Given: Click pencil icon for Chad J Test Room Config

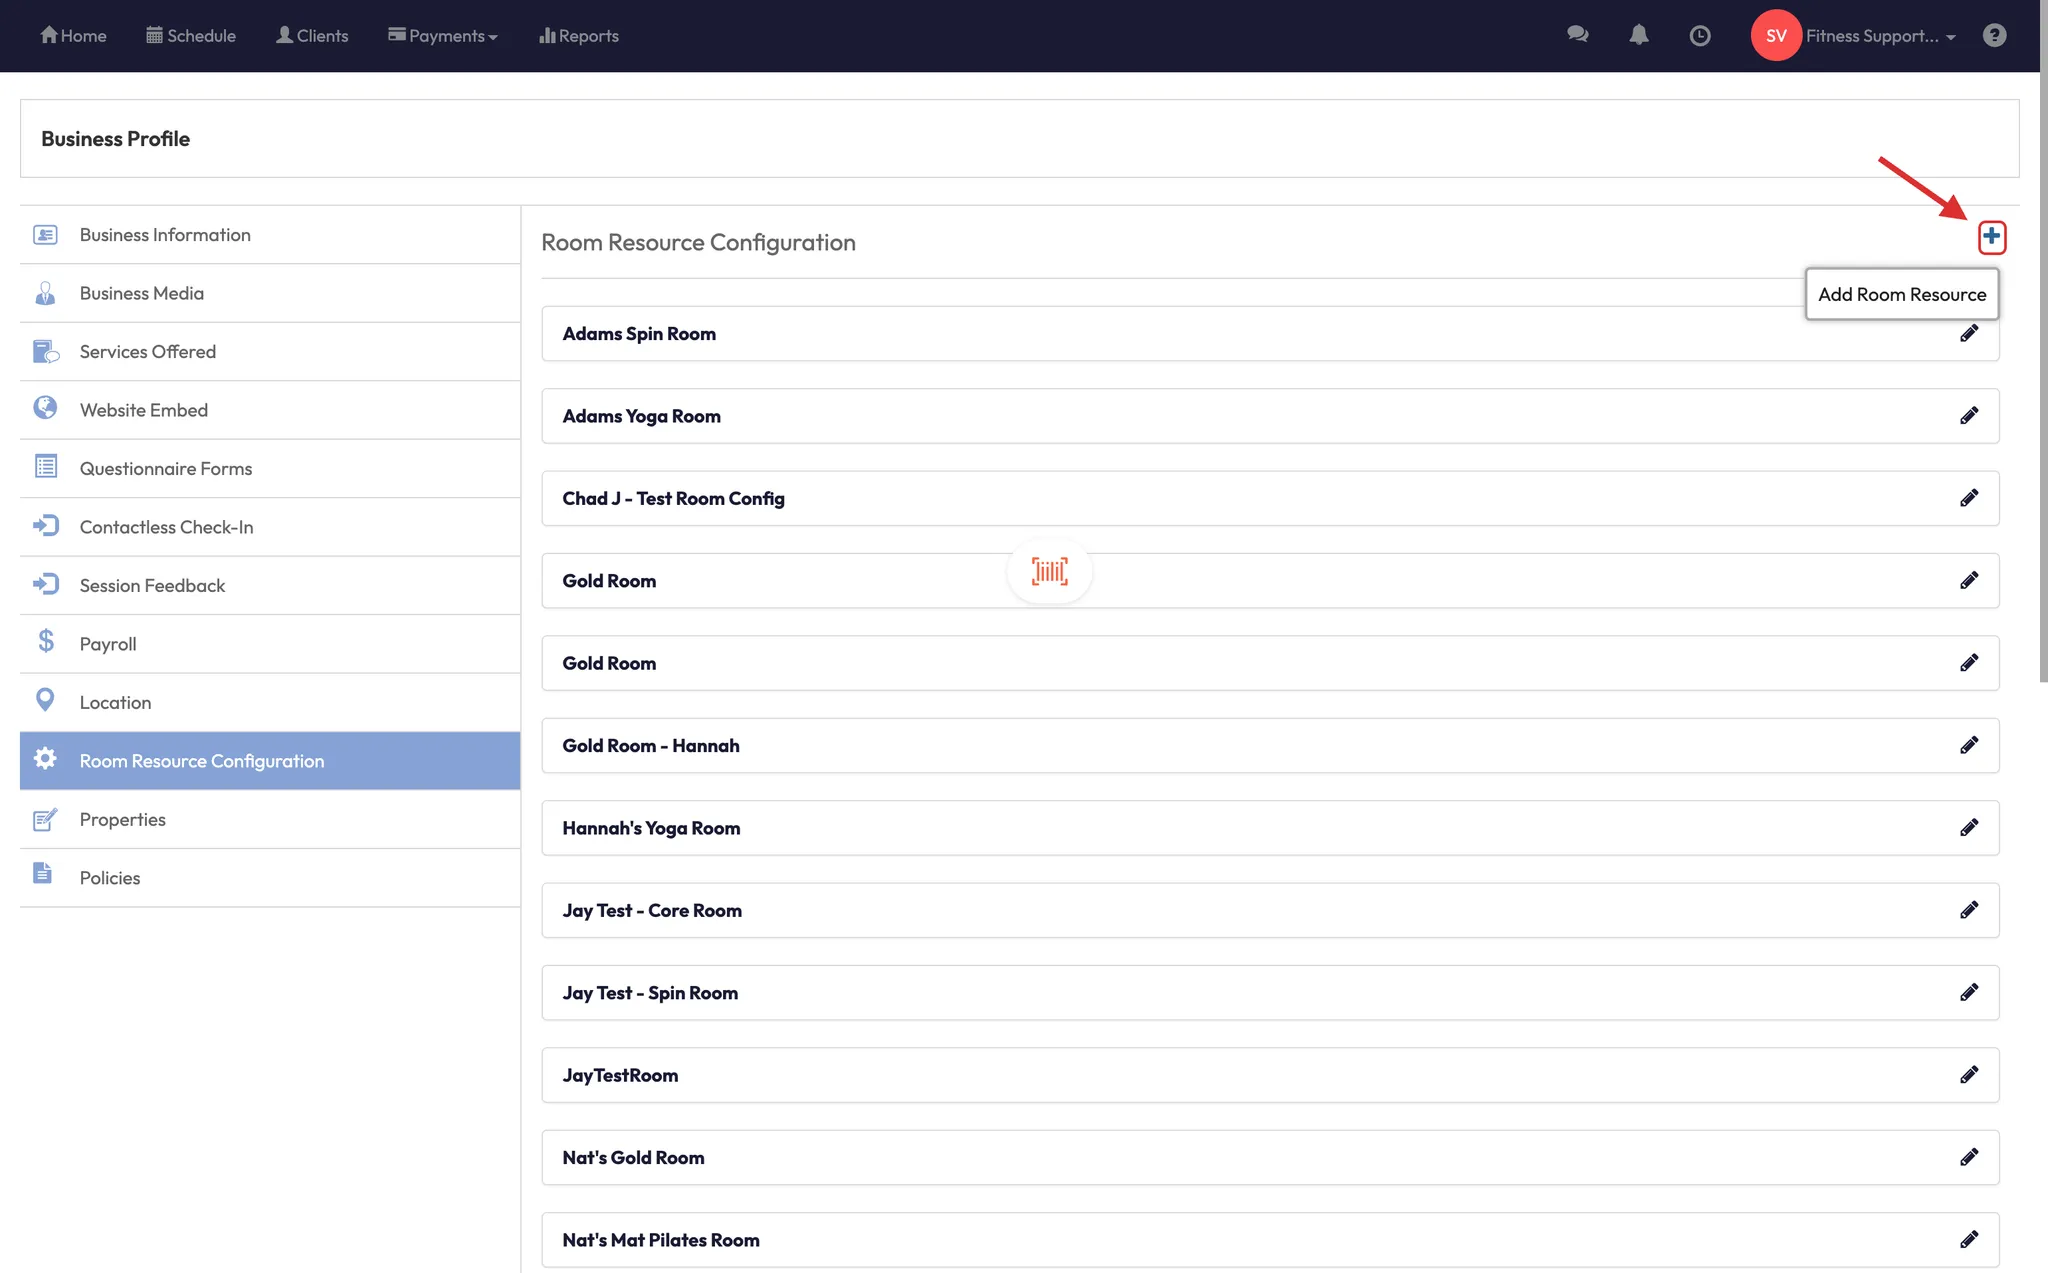Looking at the screenshot, I should [1968, 498].
